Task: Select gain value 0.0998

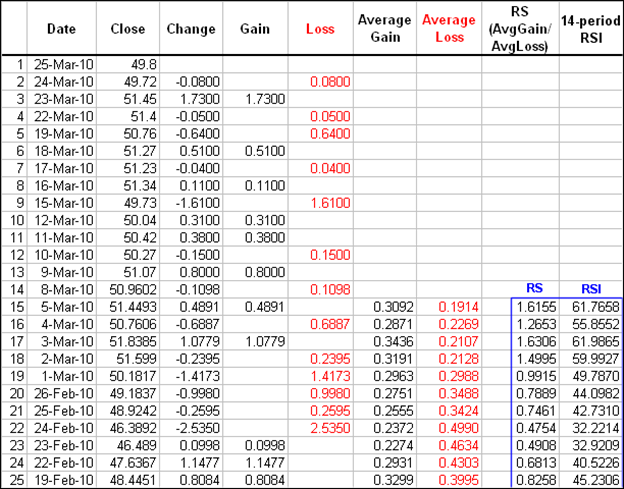Action: click(265, 446)
